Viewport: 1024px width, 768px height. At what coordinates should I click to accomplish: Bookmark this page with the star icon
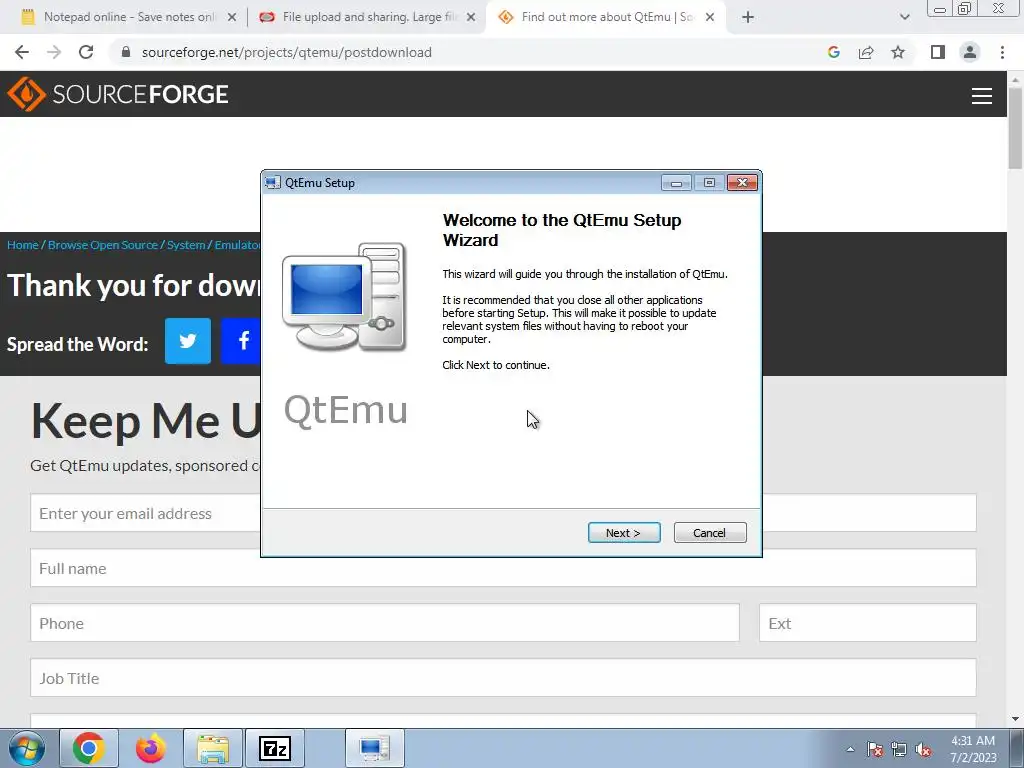(898, 52)
